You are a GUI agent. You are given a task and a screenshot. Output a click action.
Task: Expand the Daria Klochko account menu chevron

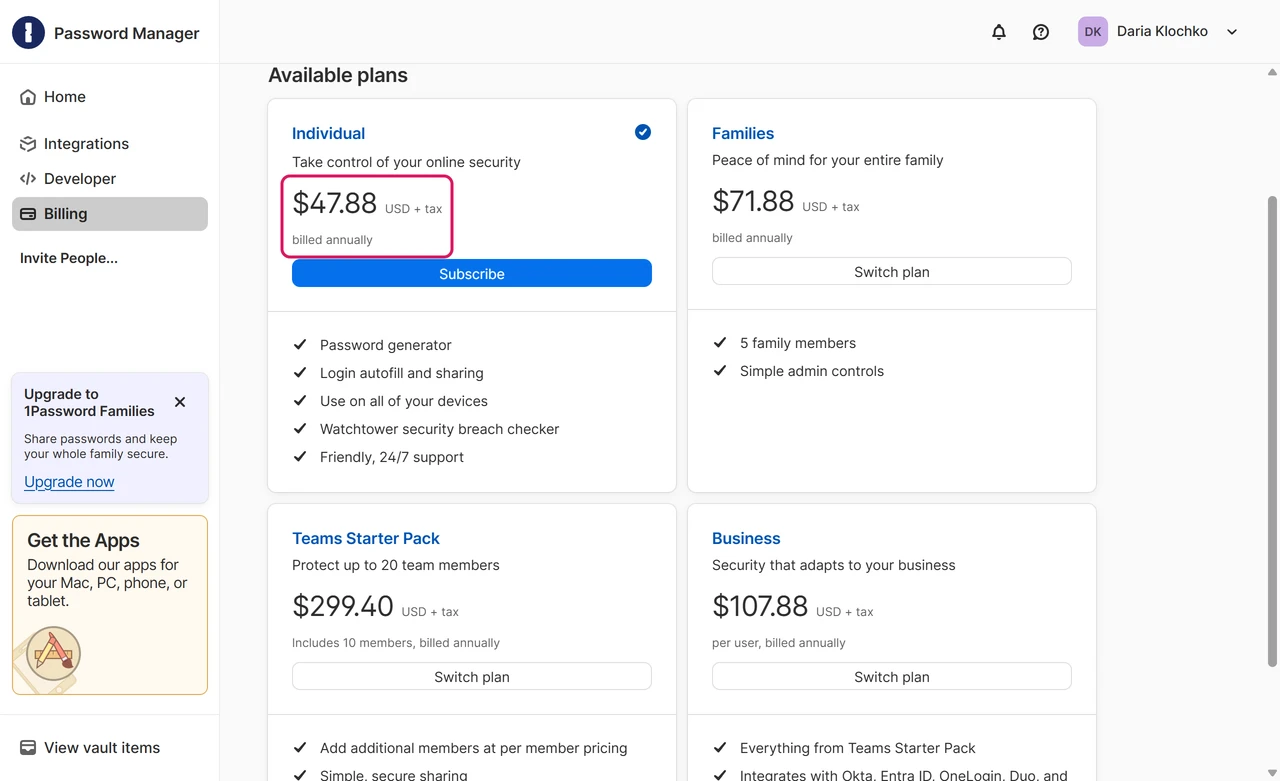[x=1232, y=32]
